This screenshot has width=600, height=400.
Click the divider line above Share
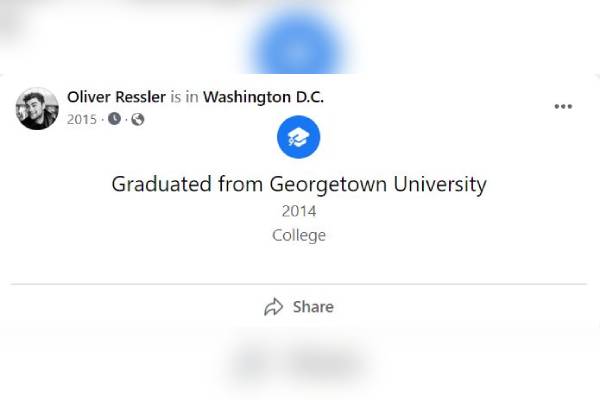click(x=298, y=284)
